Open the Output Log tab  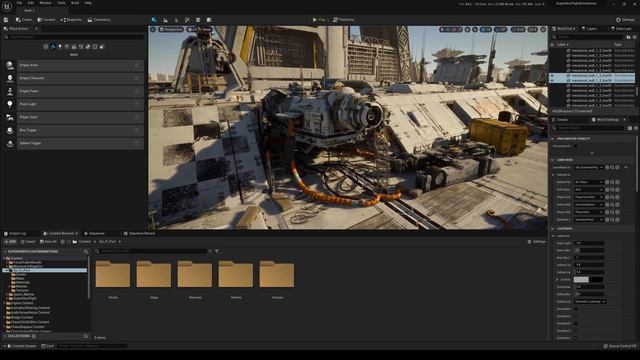[15, 233]
